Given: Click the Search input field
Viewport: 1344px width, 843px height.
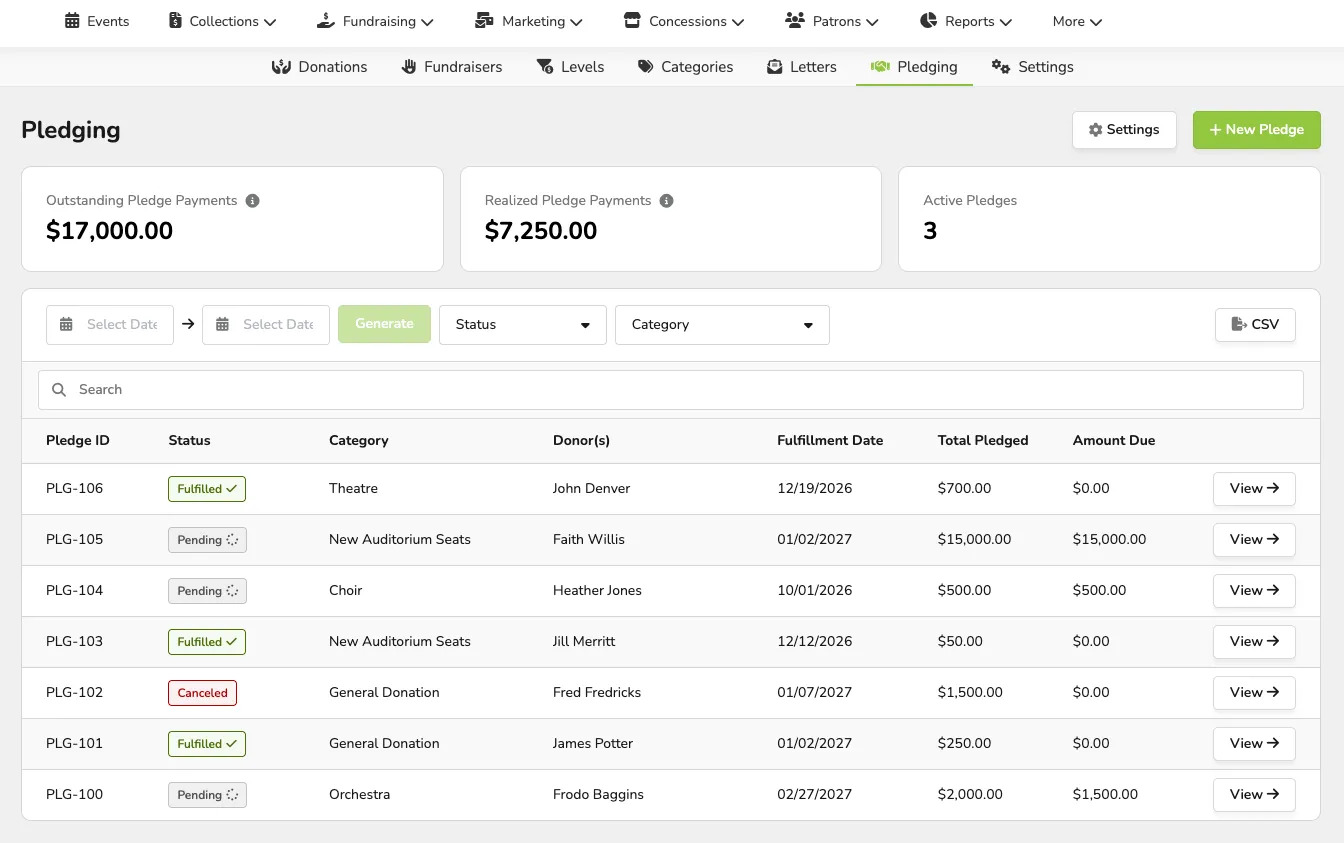Looking at the screenshot, I should tap(671, 390).
